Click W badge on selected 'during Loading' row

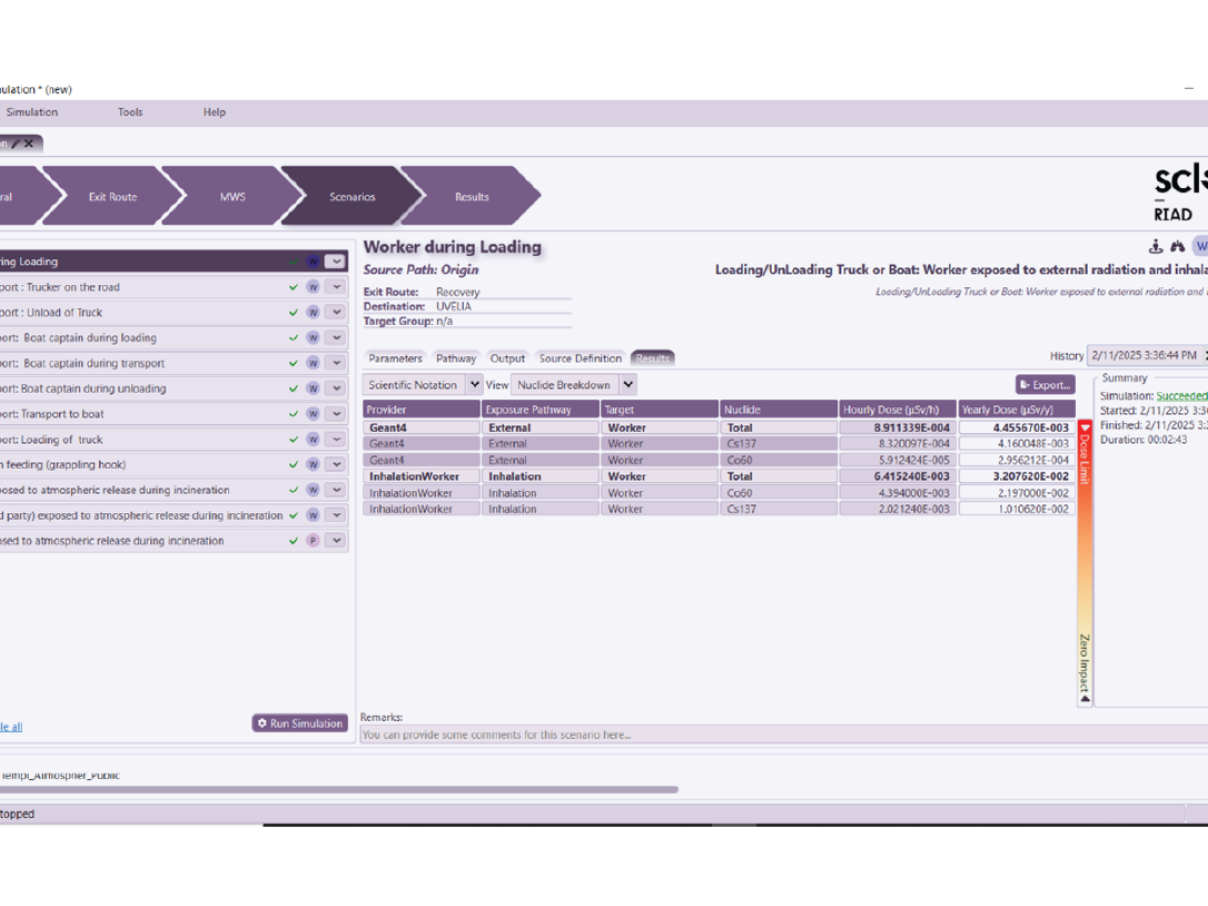[x=313, y=262]
